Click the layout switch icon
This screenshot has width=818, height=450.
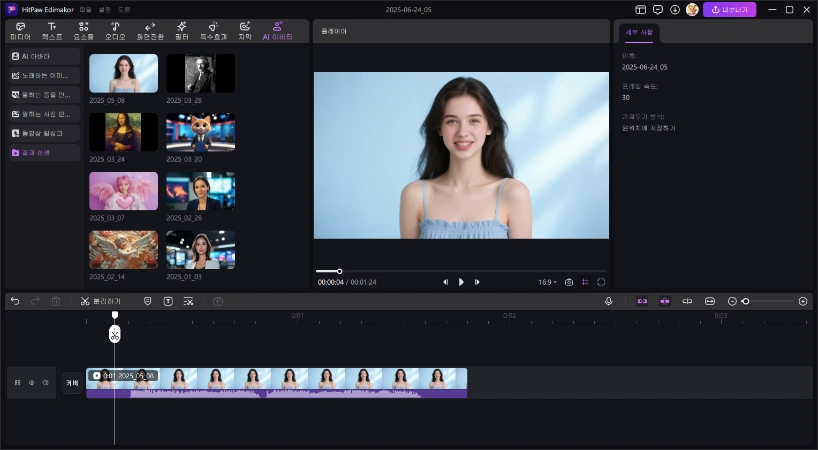coord(641,10)
